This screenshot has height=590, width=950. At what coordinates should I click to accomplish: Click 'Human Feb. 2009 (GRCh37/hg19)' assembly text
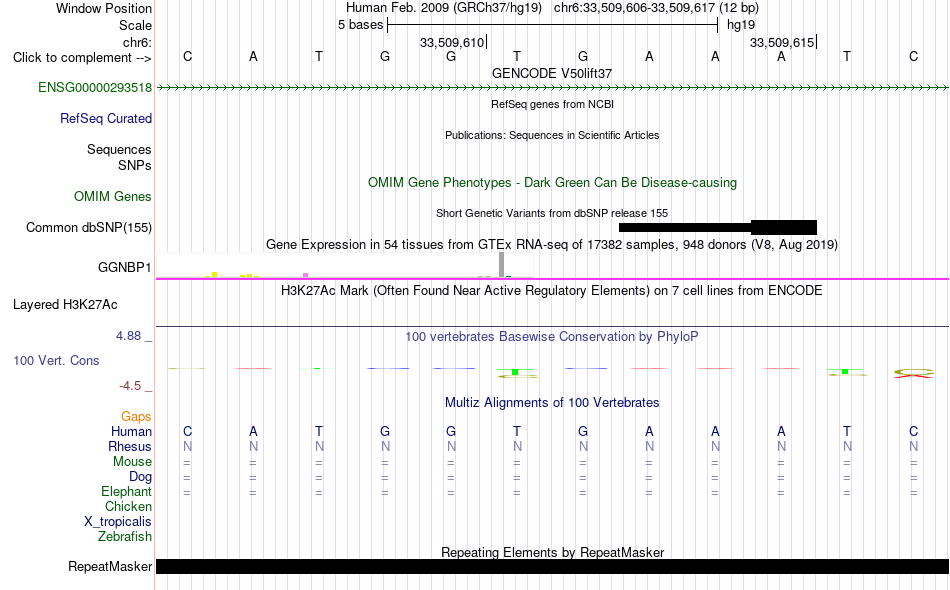443,8
